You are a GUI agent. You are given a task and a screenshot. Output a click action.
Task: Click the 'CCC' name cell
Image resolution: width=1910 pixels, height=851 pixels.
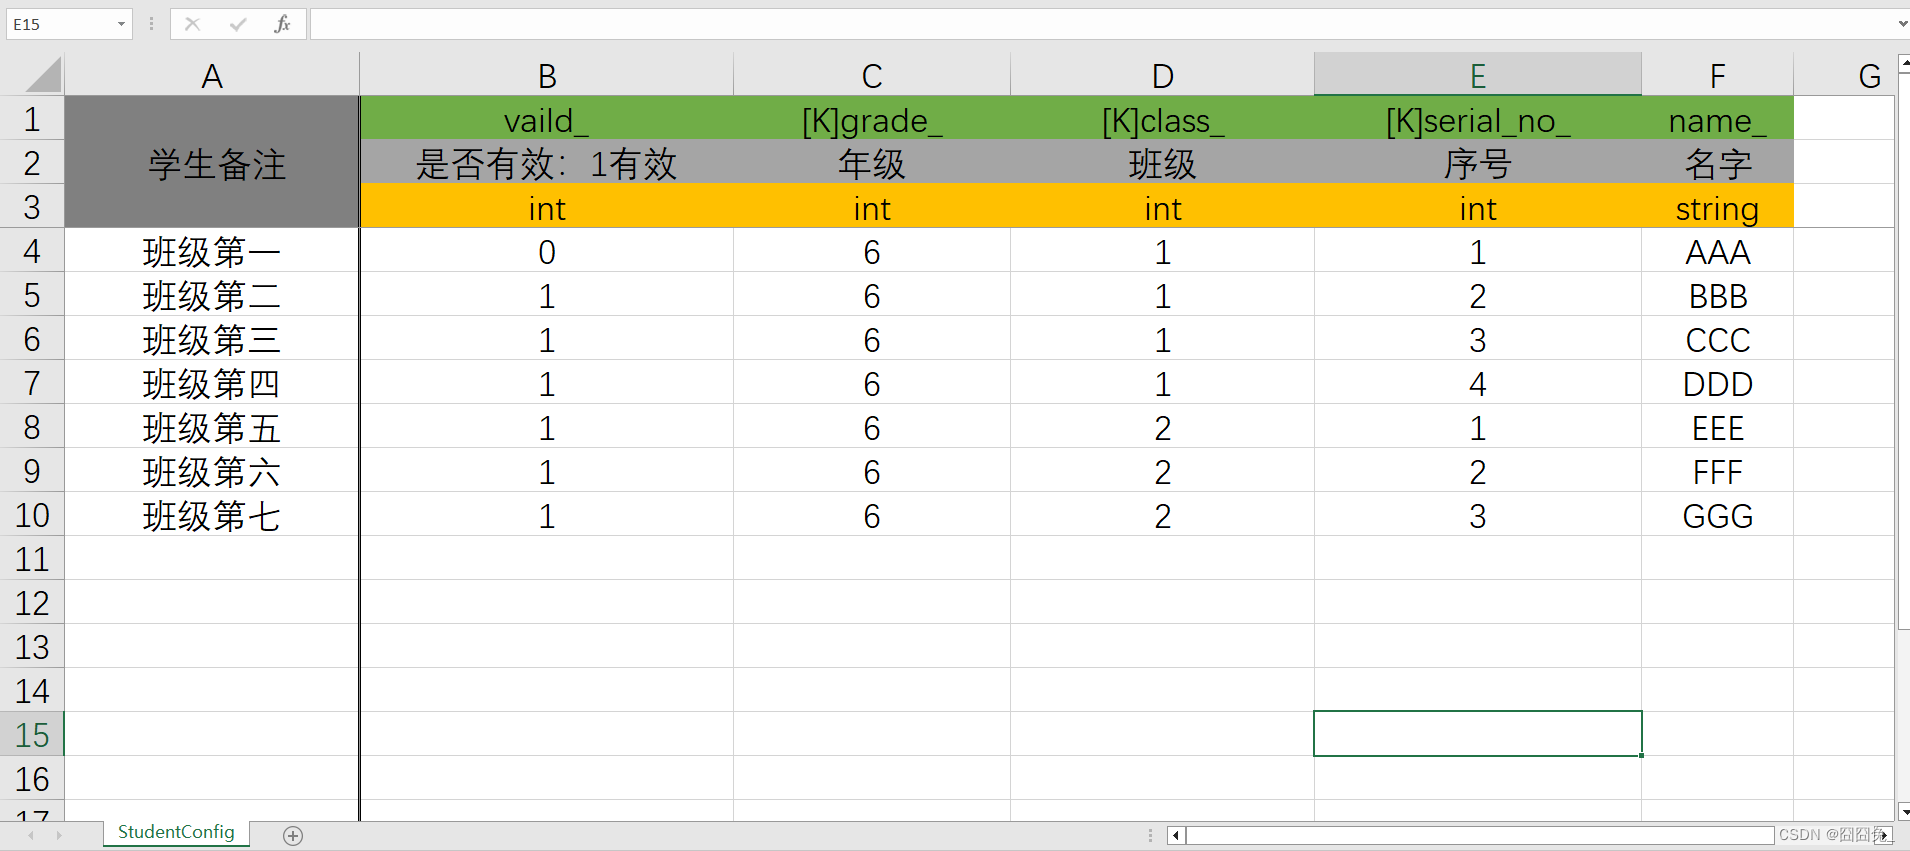pyautogui.click(x=1717, y=339)
